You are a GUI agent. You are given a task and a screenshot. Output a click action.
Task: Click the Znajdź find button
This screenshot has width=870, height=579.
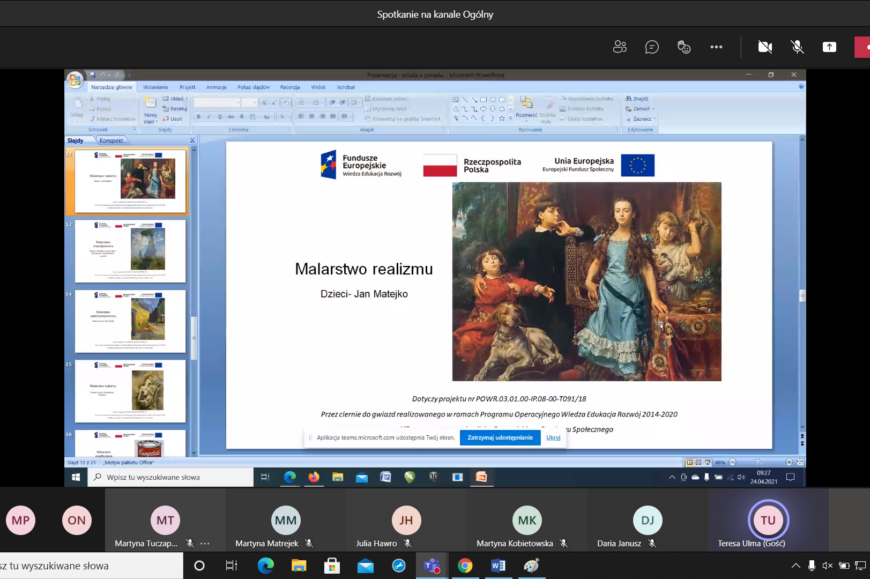coord(637,99)
